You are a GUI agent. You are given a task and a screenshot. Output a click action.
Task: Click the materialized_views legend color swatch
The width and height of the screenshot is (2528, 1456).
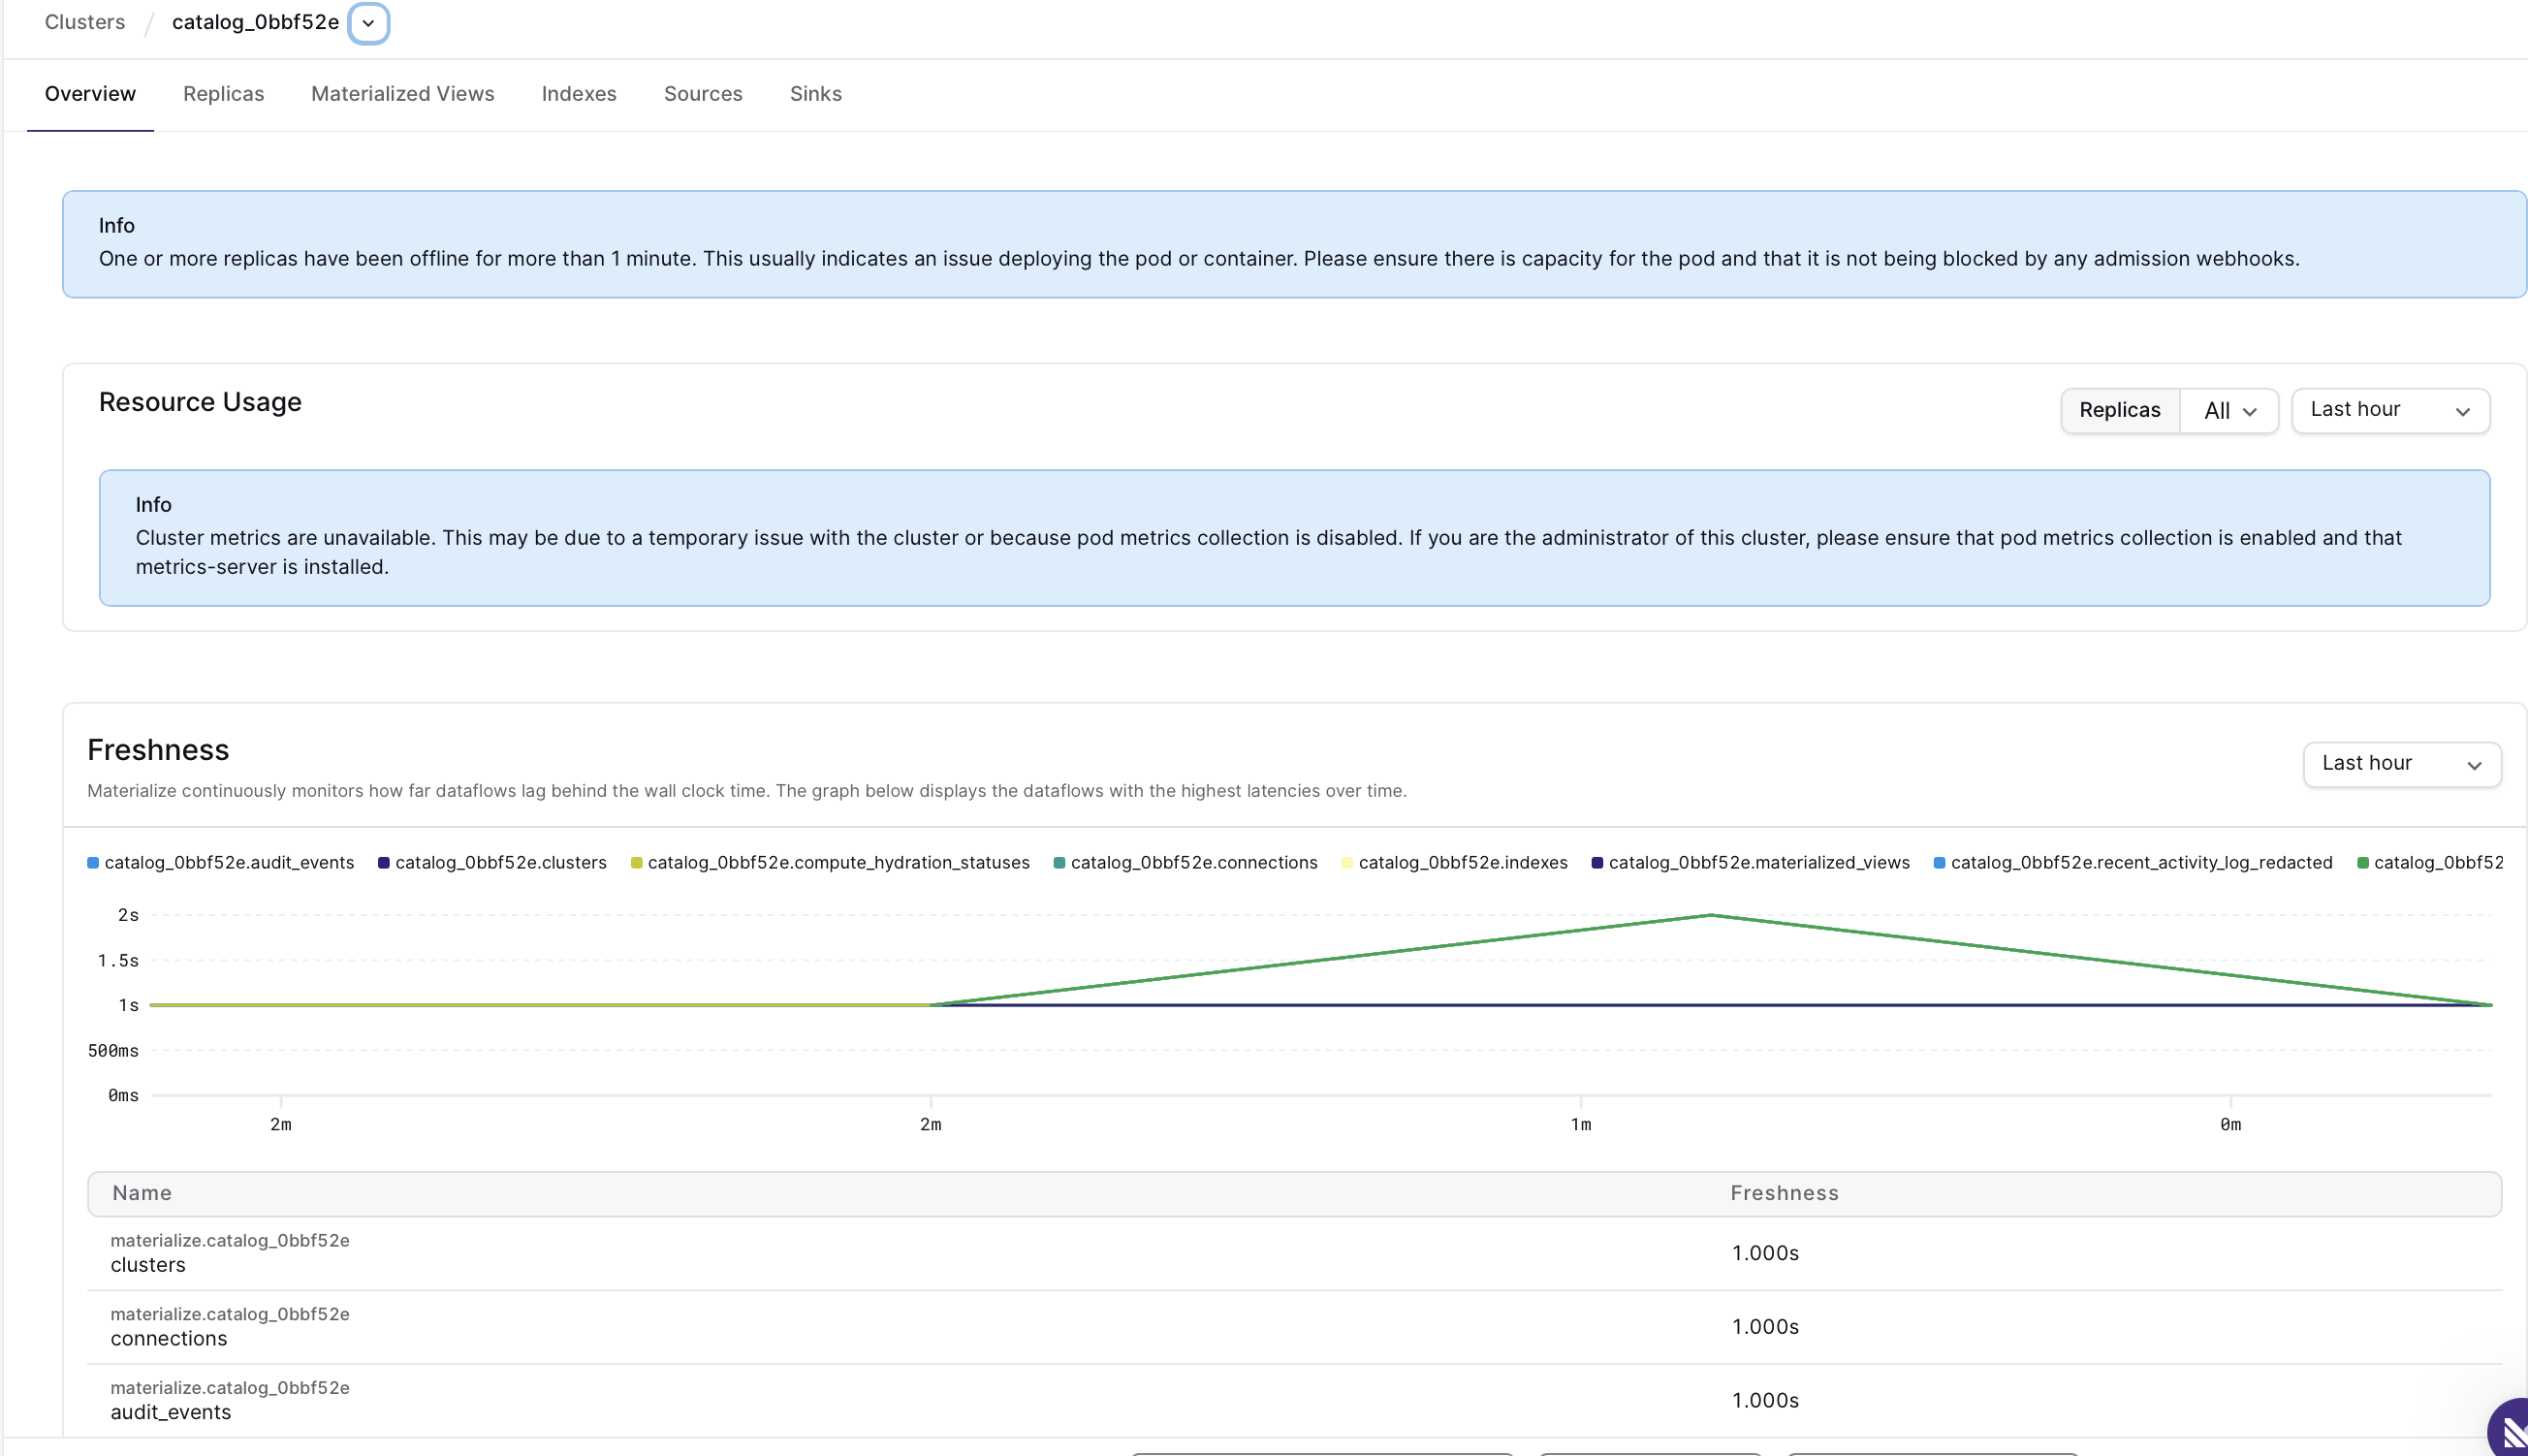click(x=1597, y=863)
